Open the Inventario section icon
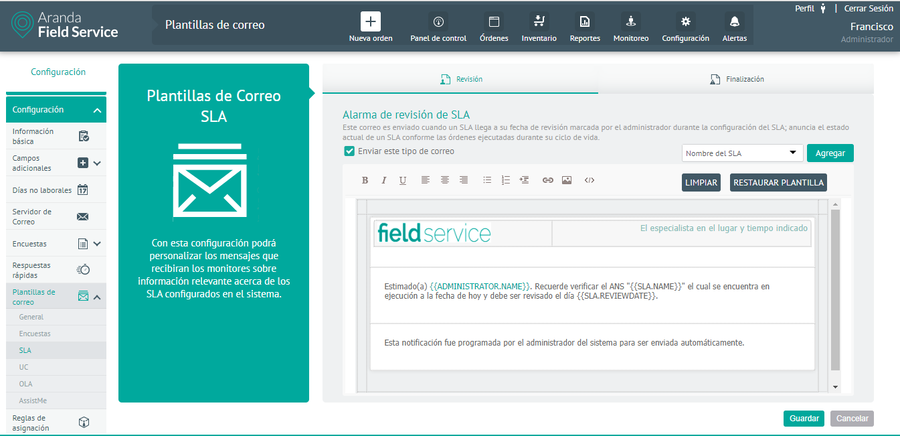The width and height of the screenshot is (900, 436). coord(539,22)
